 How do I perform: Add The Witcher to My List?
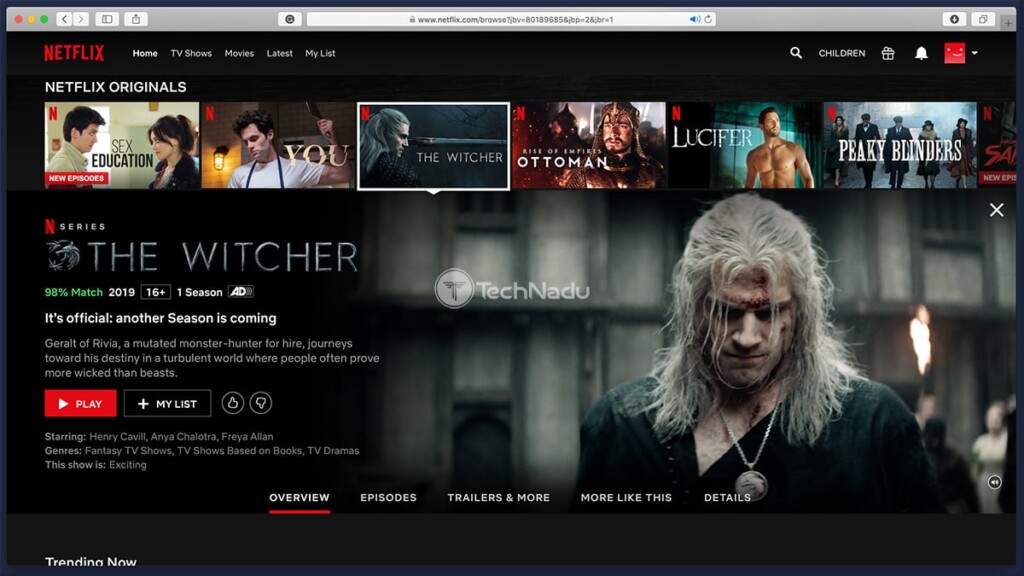(167, 403)
